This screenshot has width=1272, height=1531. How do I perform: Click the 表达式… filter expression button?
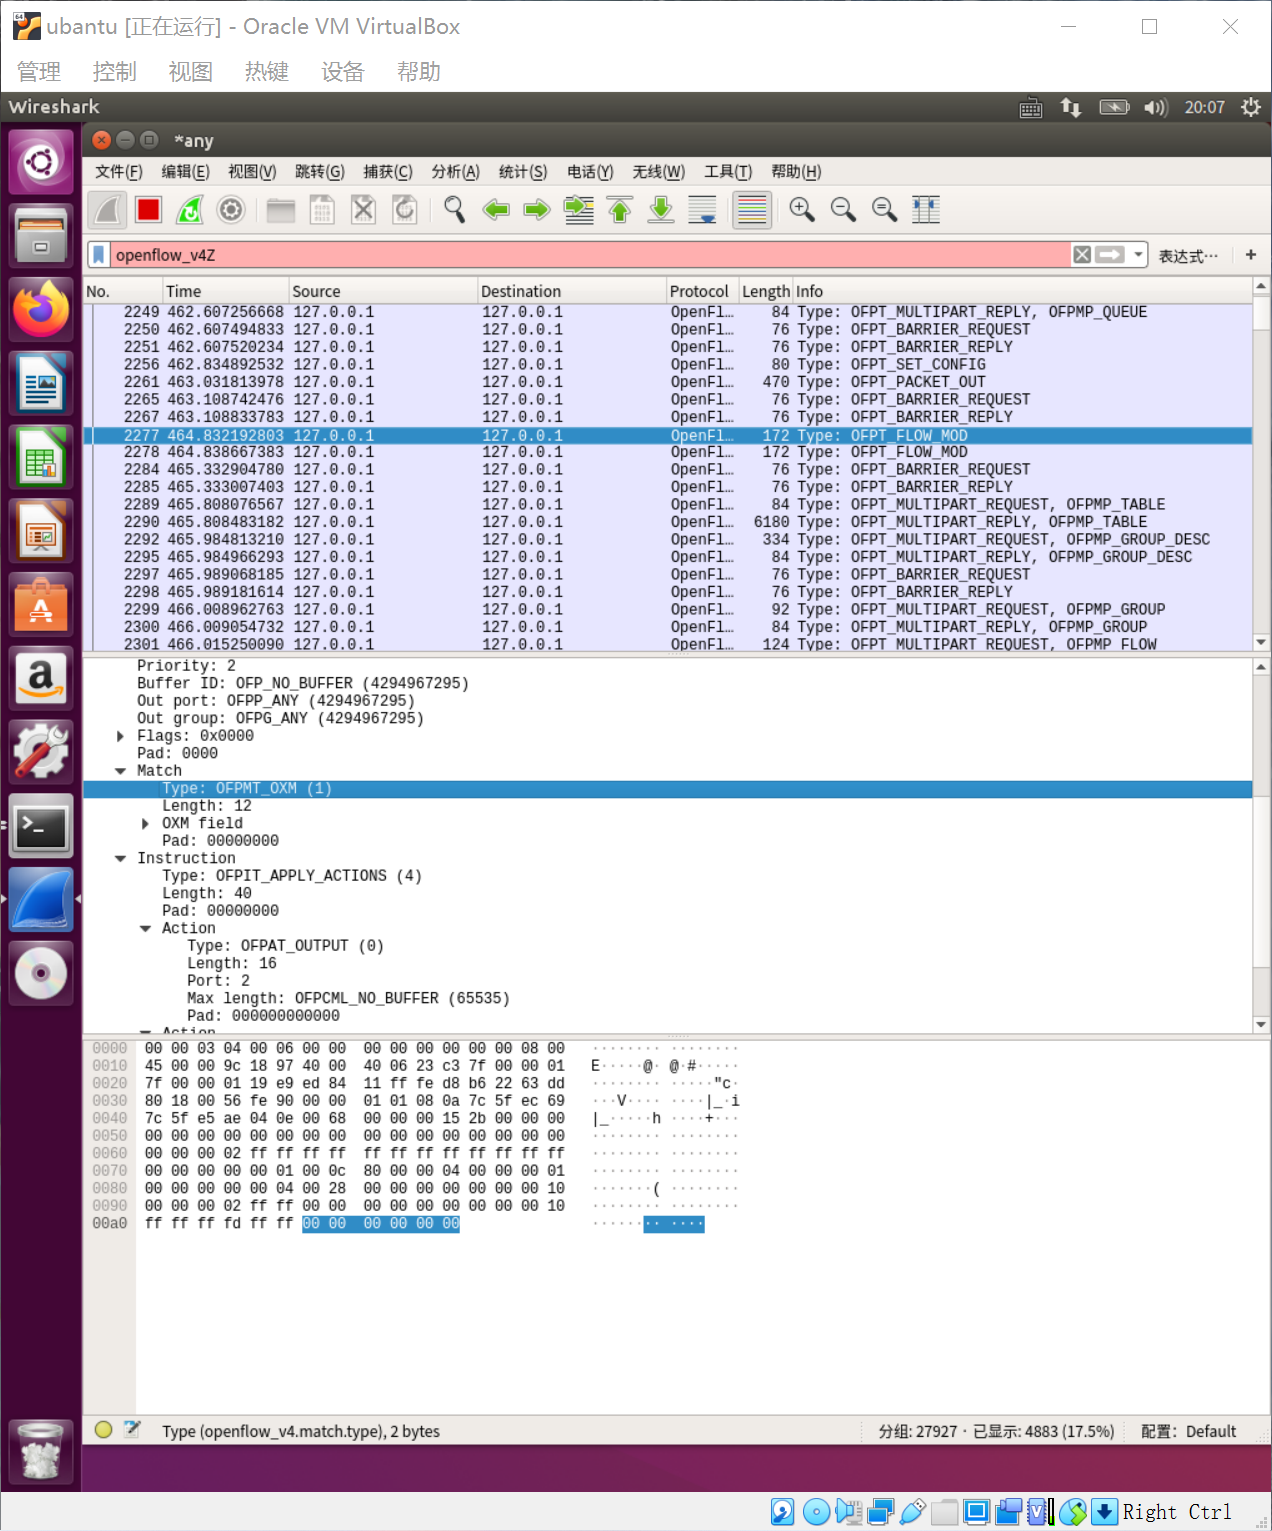pos(1188,256)
